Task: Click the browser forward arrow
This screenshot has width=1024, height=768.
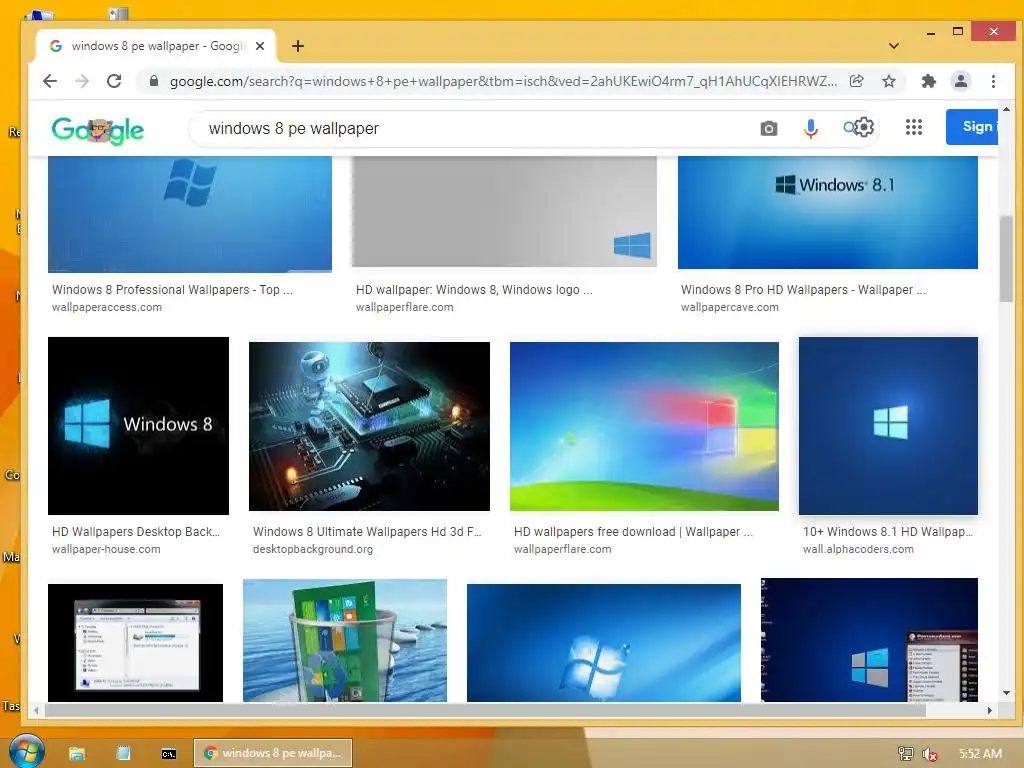Action: pyautogui.click(x=82, y=81)
